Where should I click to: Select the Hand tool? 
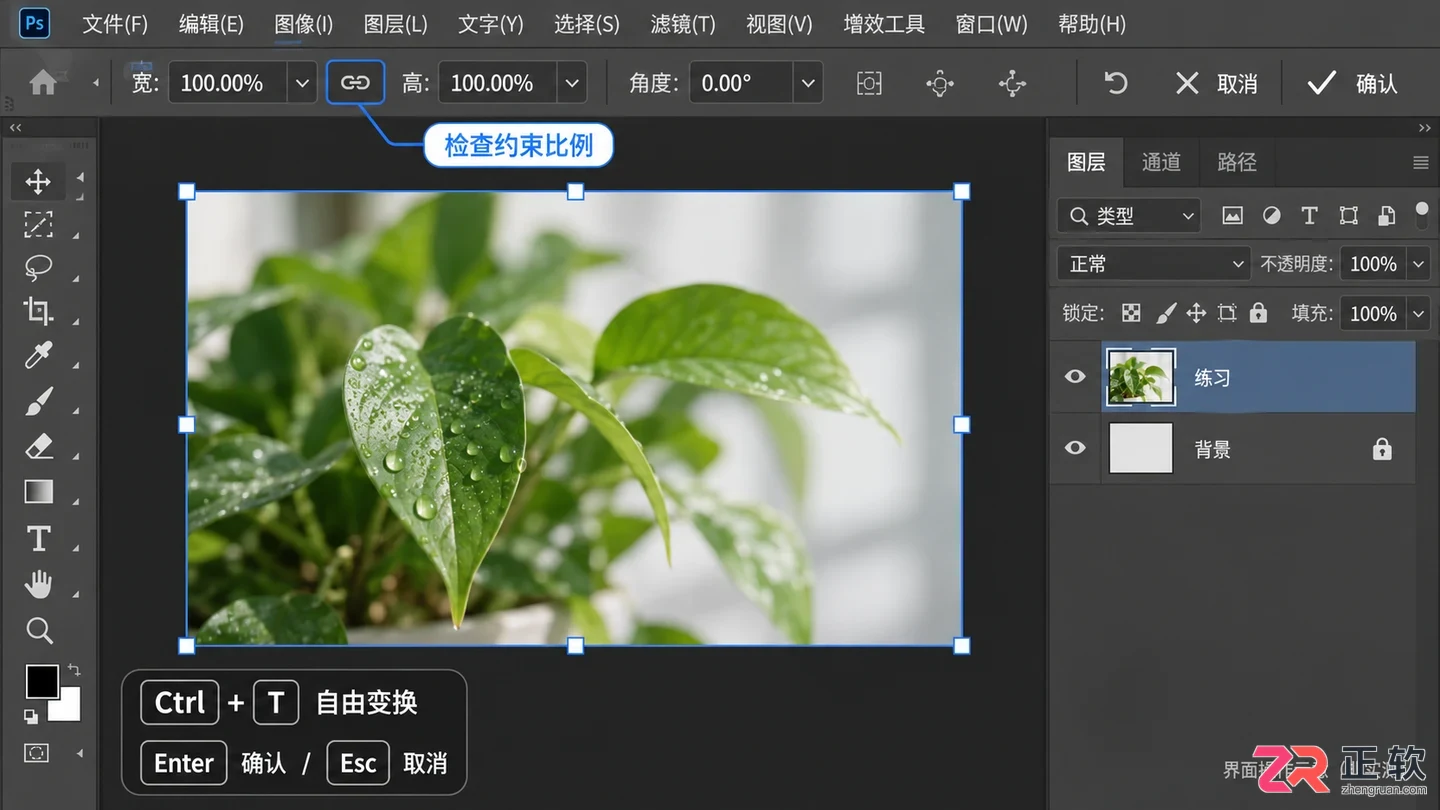click(38, 584)
